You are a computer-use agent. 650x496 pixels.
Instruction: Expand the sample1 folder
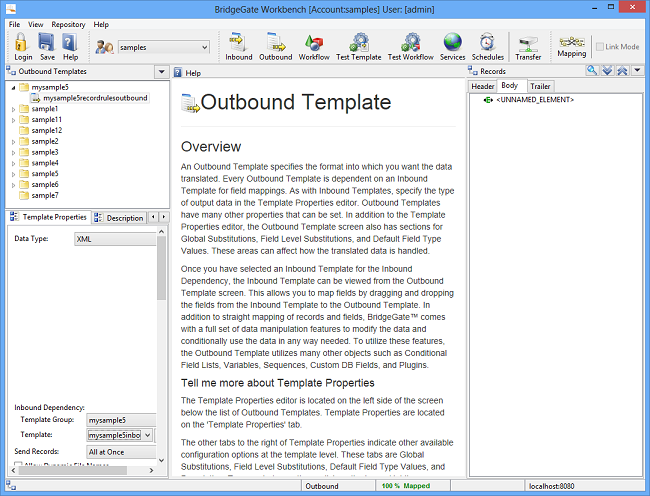point(13,109)
